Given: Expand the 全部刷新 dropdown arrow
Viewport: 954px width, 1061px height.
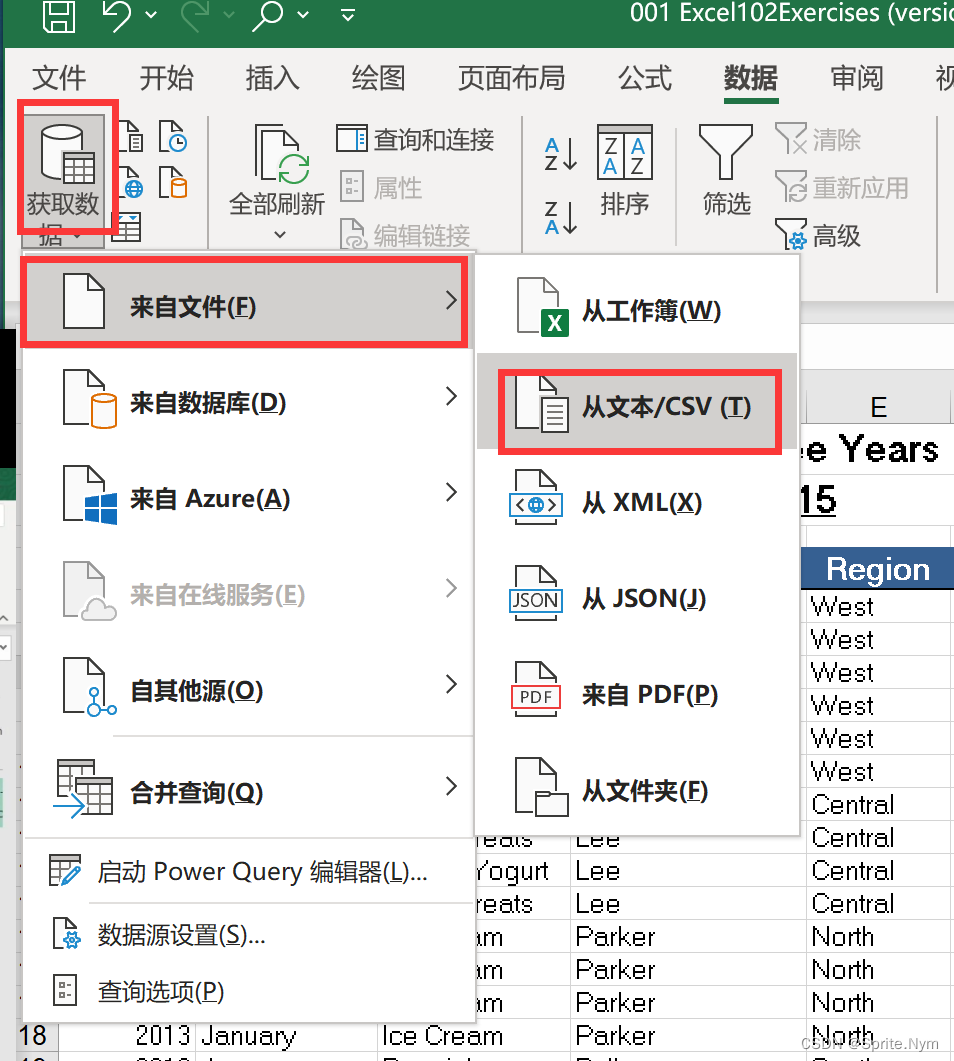Looking at the screenshot, I should [x=279, y=234].
